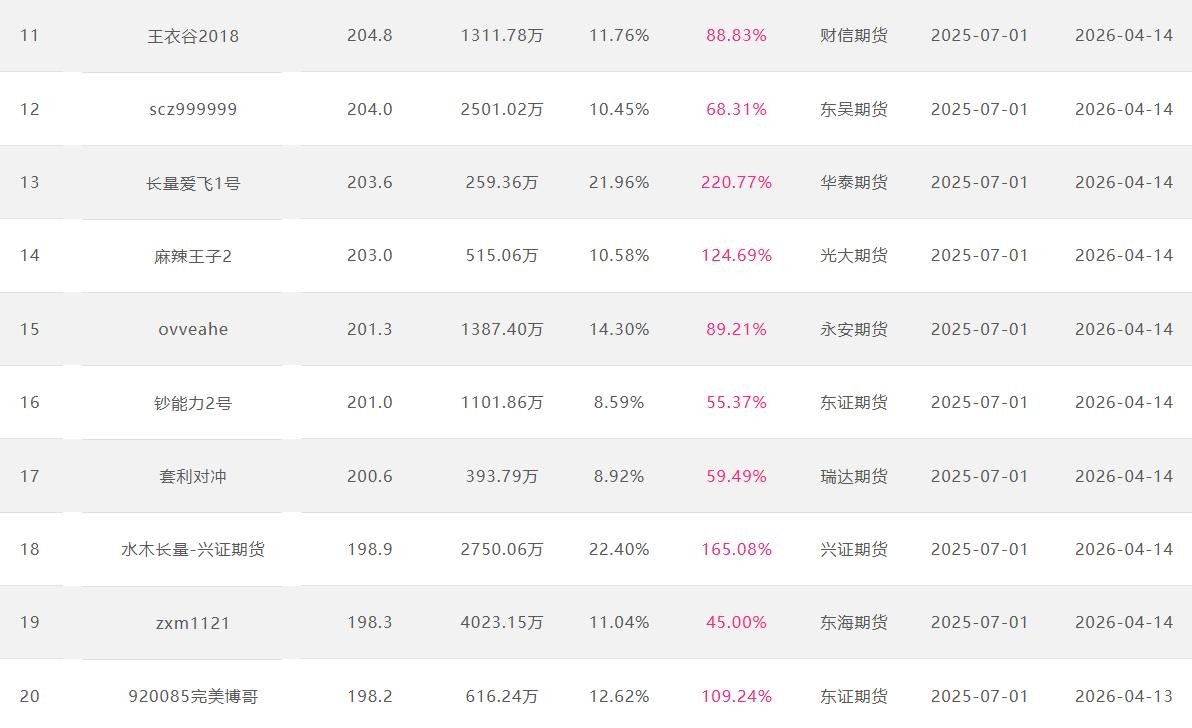1192x728 pixels.
Task: Select the 东吴期货 company cell
Action: point(853,109)
